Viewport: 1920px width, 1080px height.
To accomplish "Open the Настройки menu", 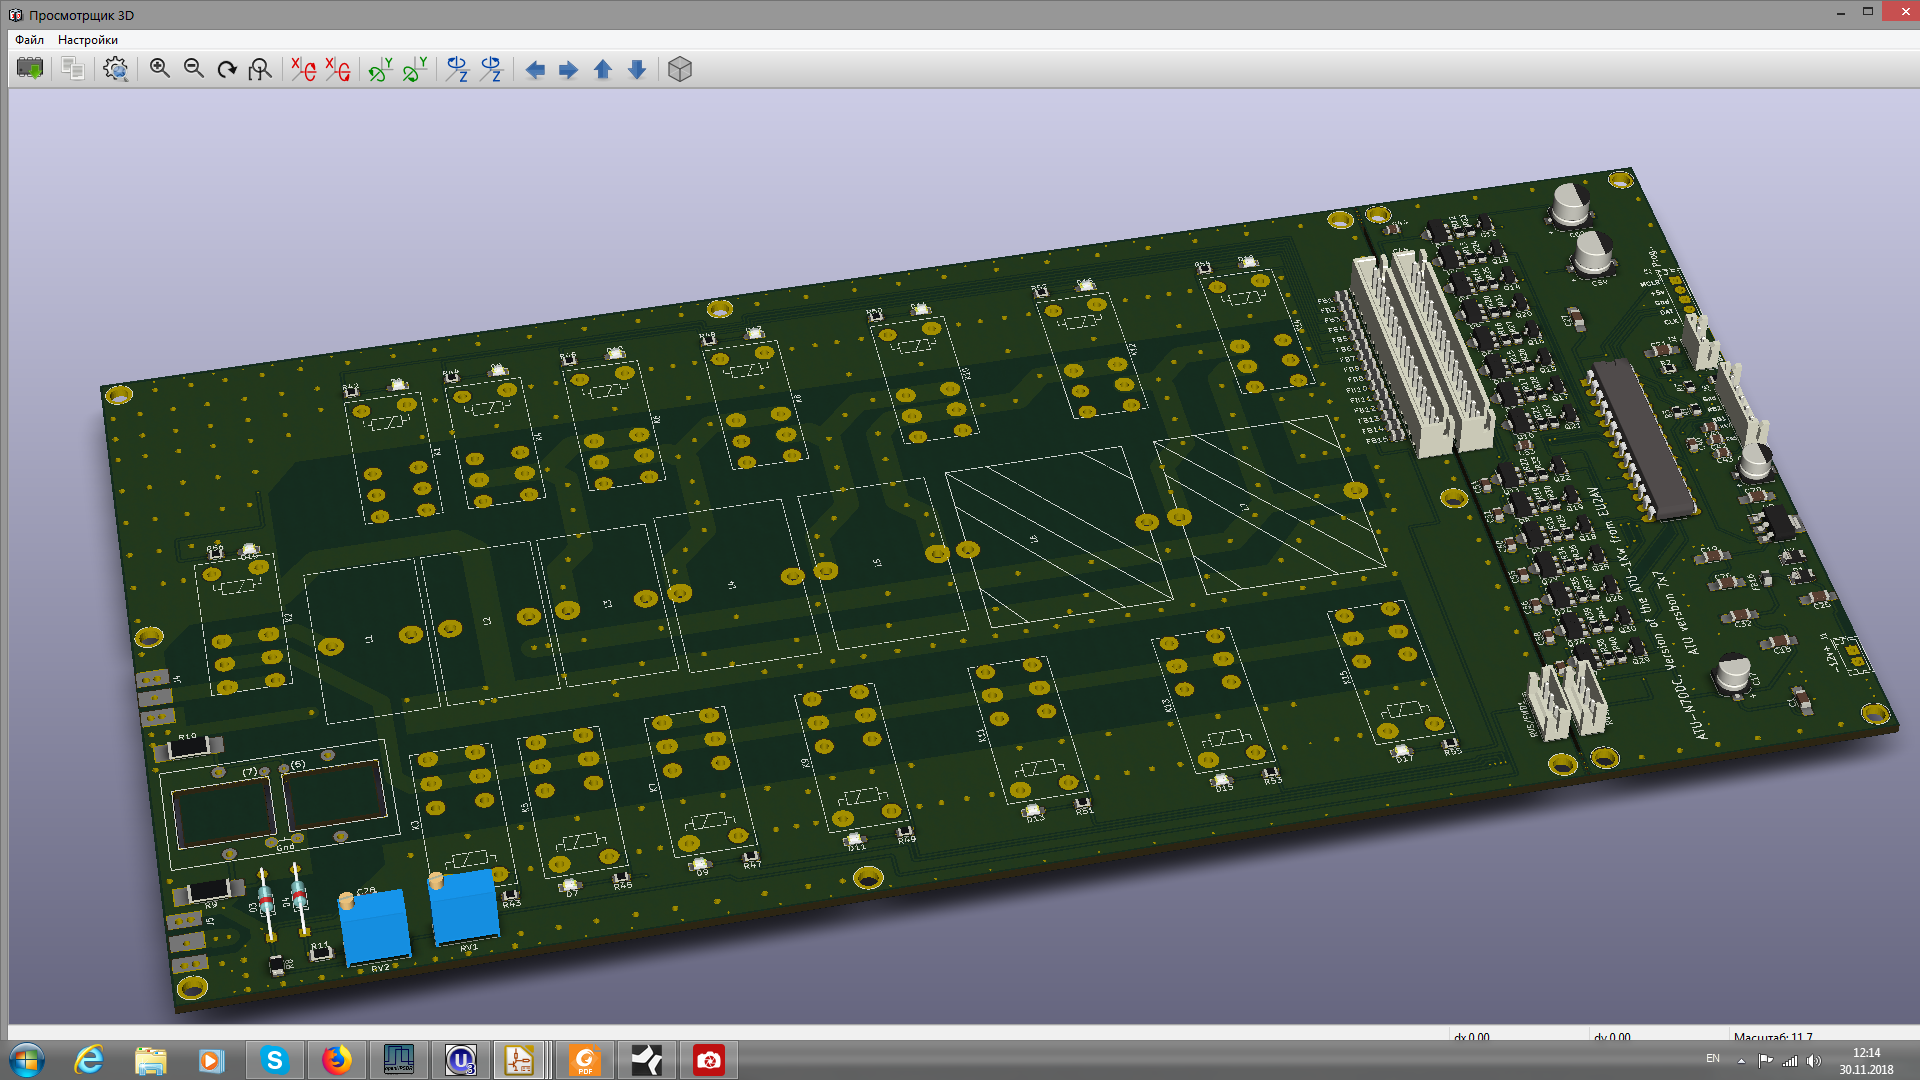I will [x=88, y=40].
